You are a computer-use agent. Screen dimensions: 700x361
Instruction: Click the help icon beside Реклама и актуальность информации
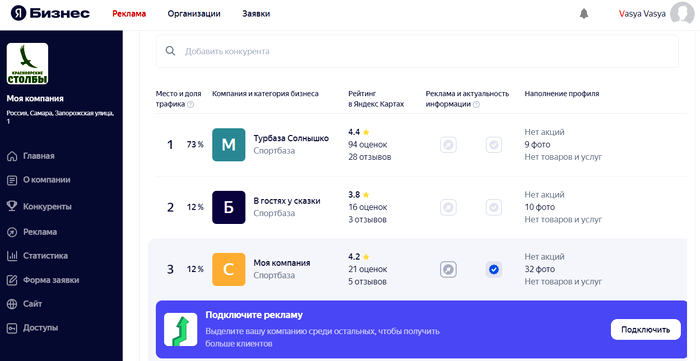[476, 104]
